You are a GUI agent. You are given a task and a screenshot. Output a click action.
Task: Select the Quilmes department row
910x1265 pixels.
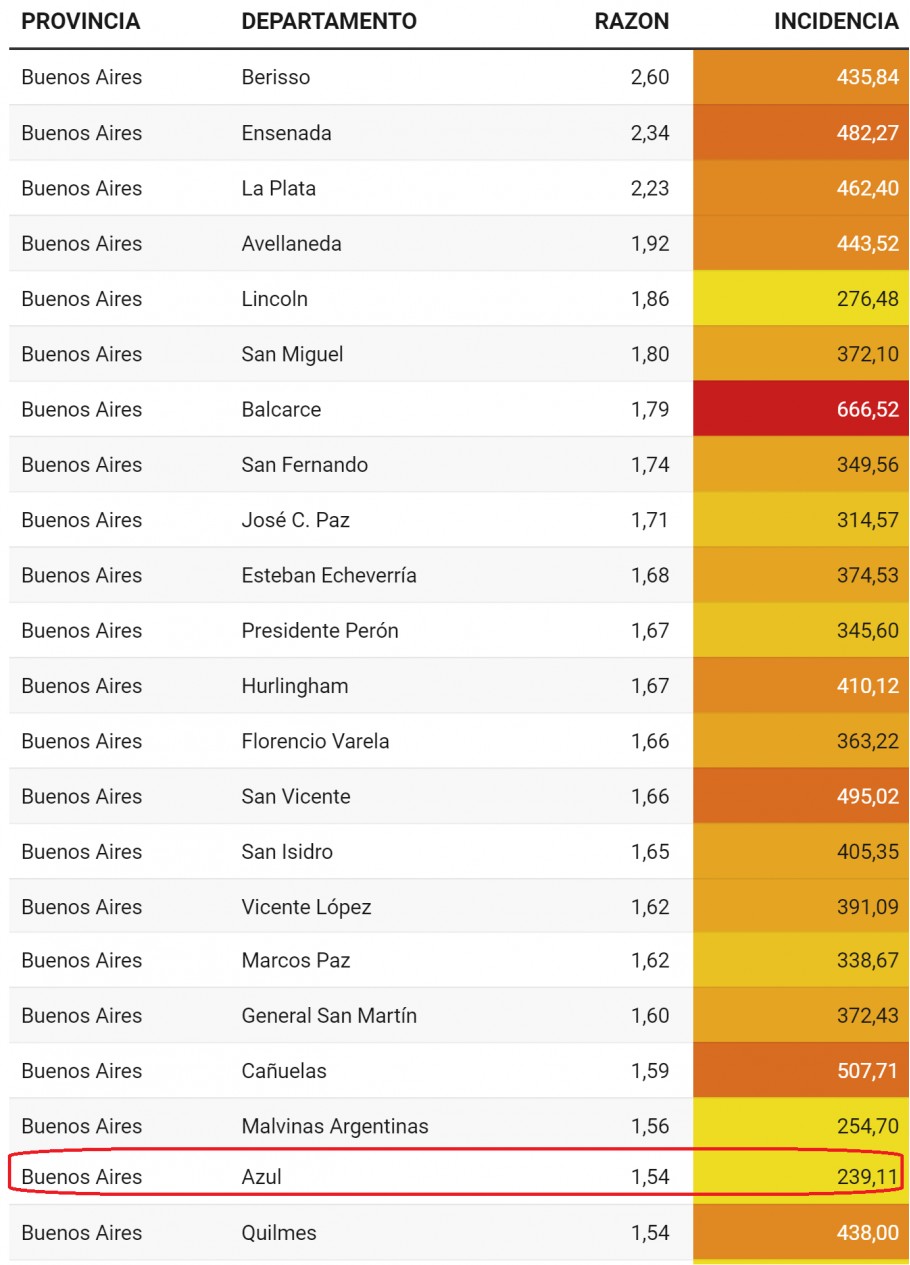click(459, 1233)
